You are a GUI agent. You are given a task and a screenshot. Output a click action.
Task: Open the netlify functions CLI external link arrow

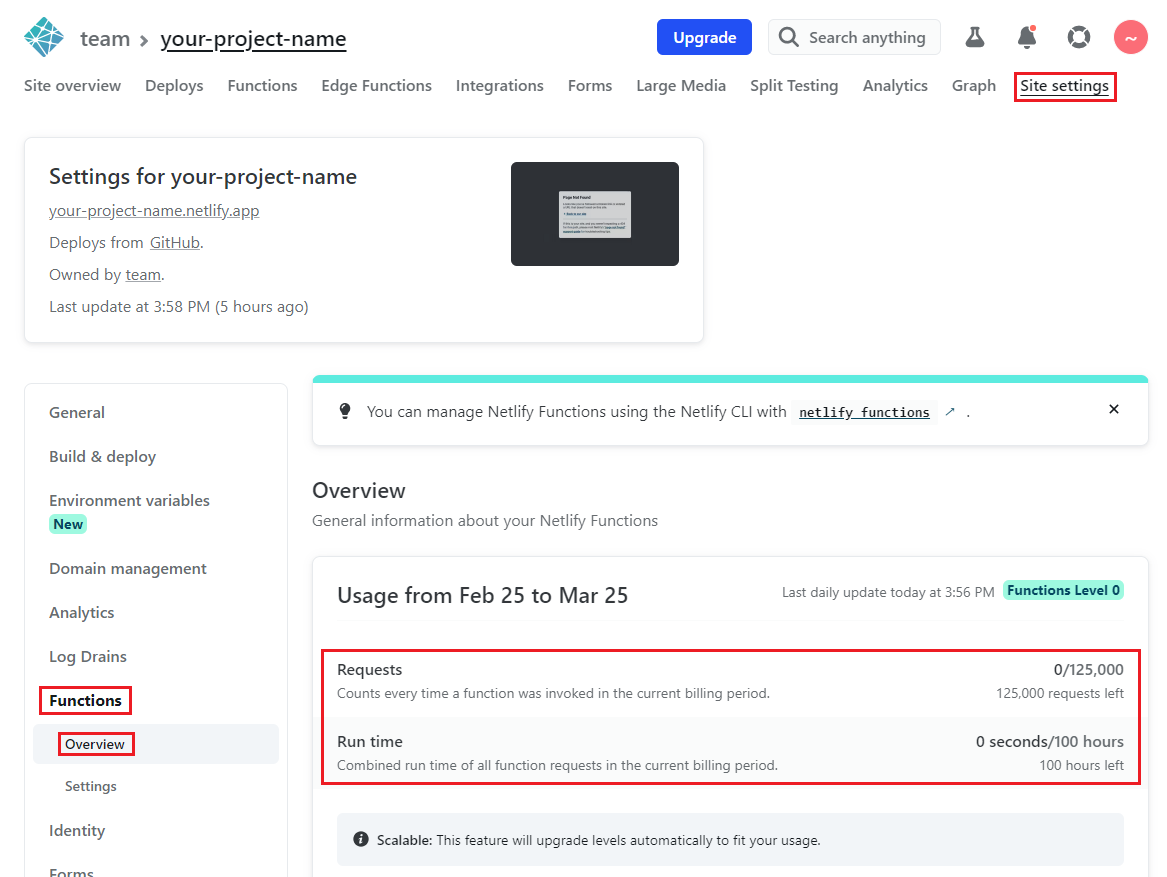coord(950,411)
